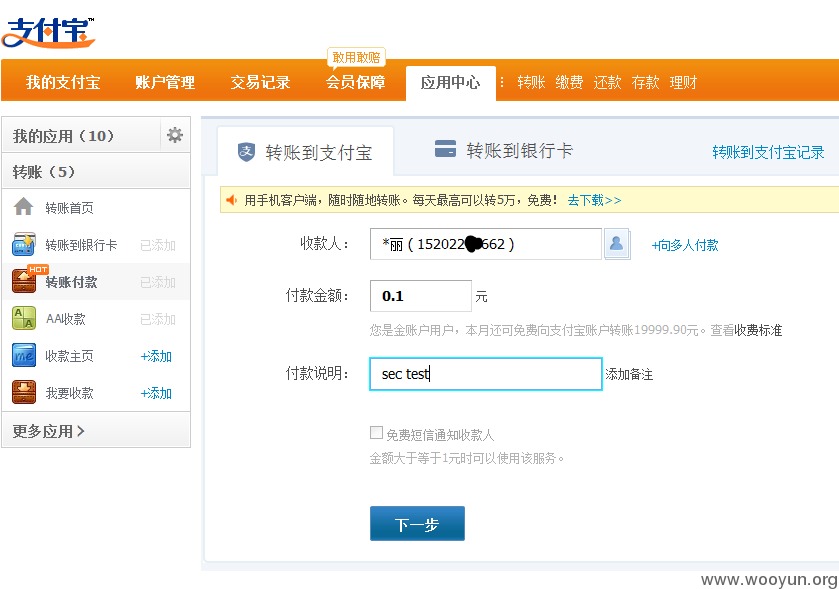Click 缴费 shortcut in top navigation

pos(569,82)
